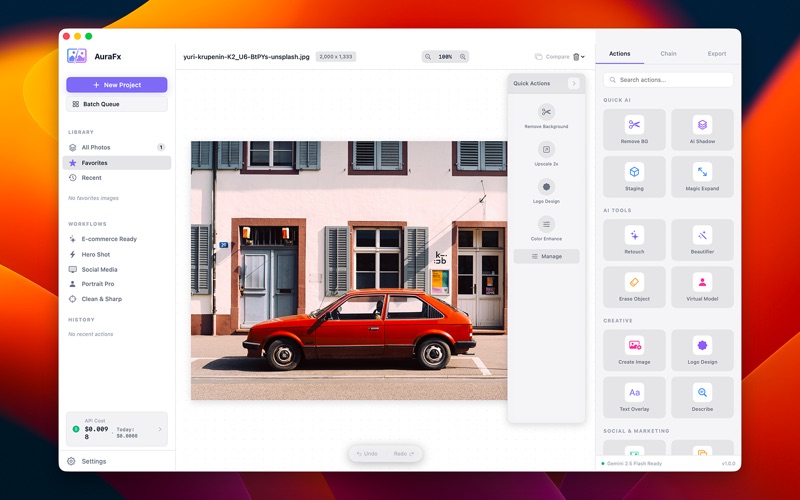Click the photo count badge on All Photos

pos(161,147)
